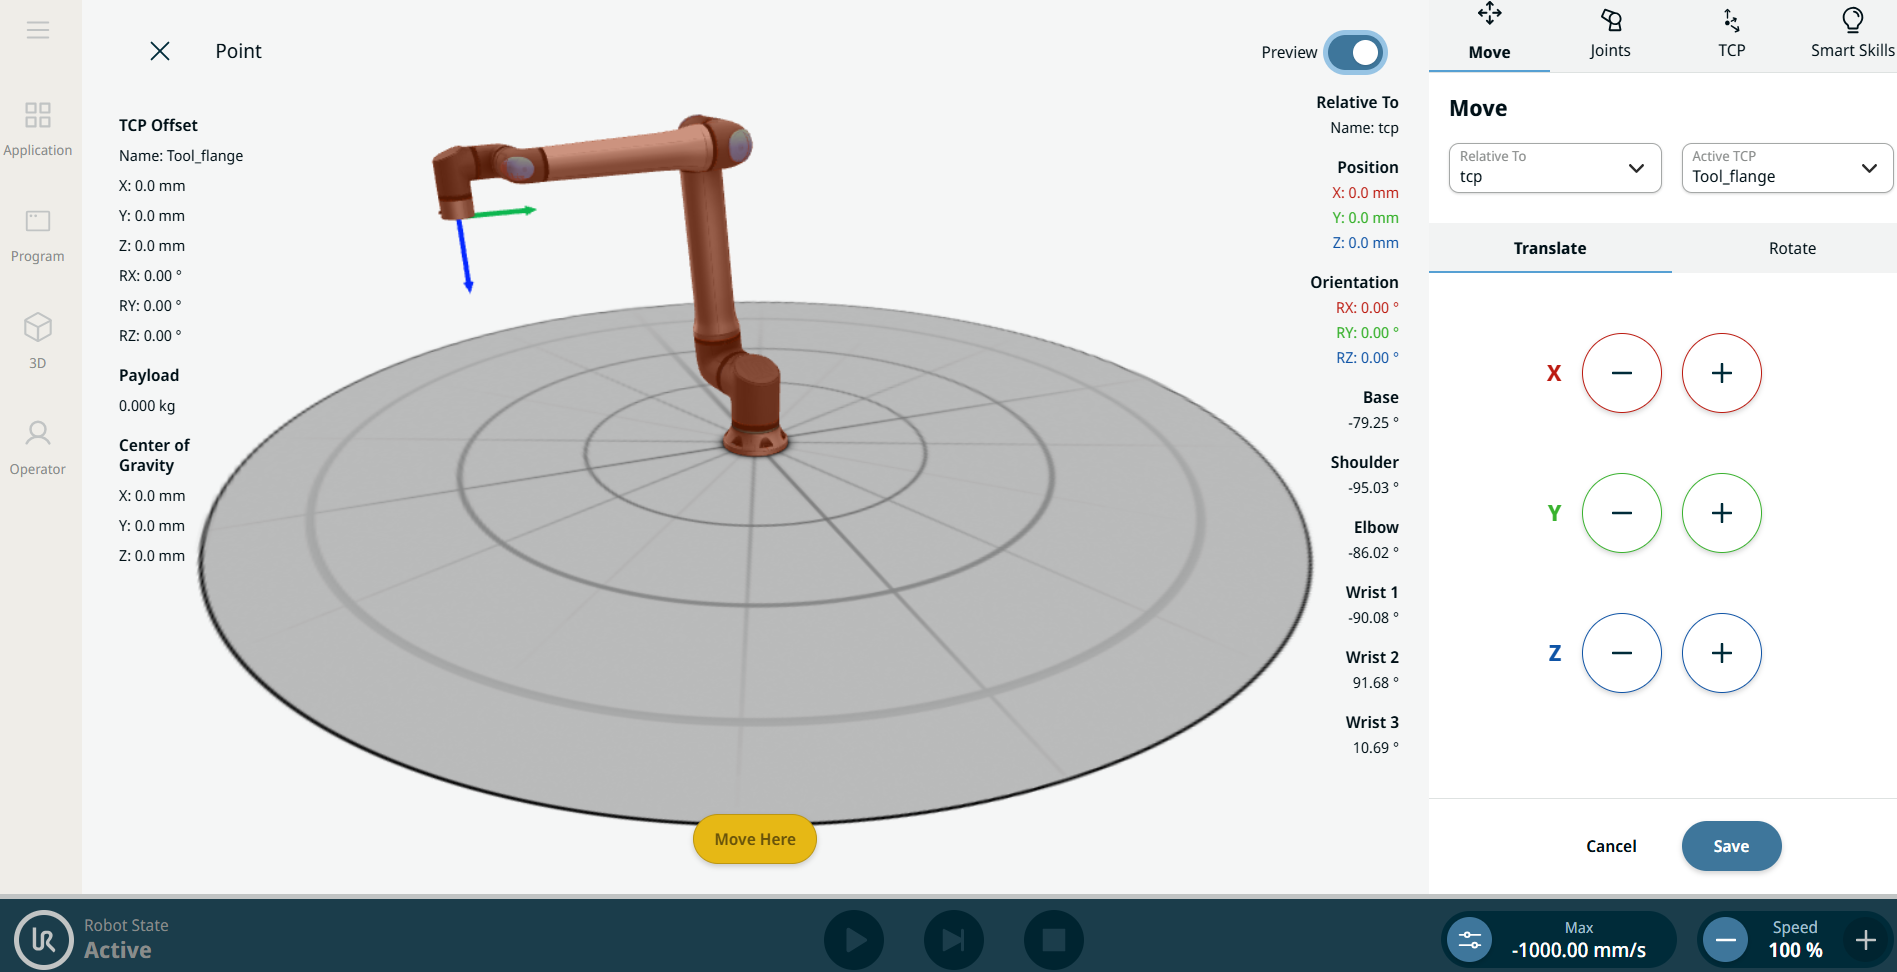This screenshot has height=972, width=1897.
Task: Open the Program section in sidebar
Action: pyautogui.click(x=38, y=235)
